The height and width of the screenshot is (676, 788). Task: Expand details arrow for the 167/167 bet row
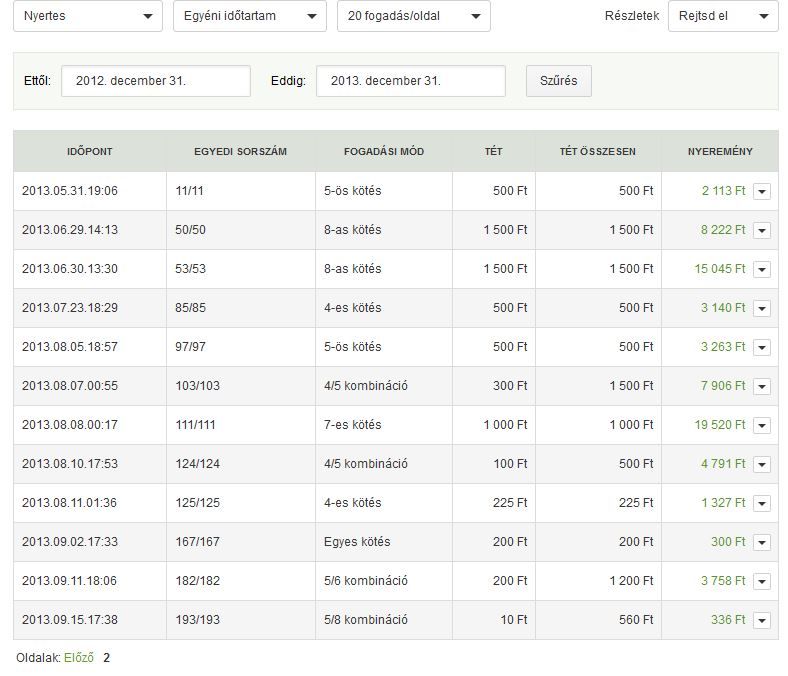tap(762, 542)
